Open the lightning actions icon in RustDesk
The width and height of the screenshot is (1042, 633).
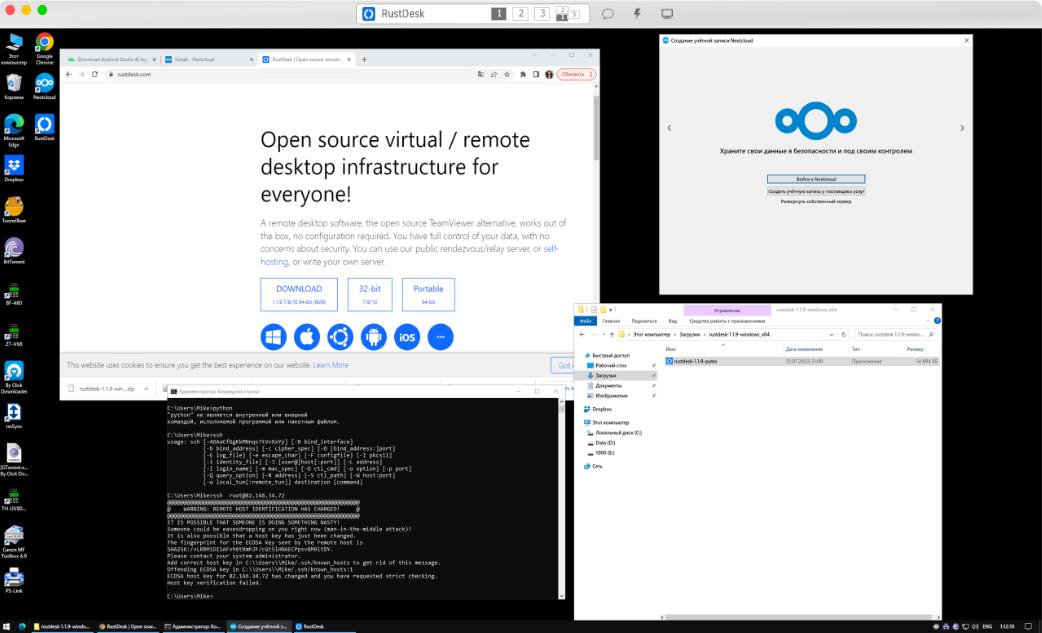pos(636,14)
